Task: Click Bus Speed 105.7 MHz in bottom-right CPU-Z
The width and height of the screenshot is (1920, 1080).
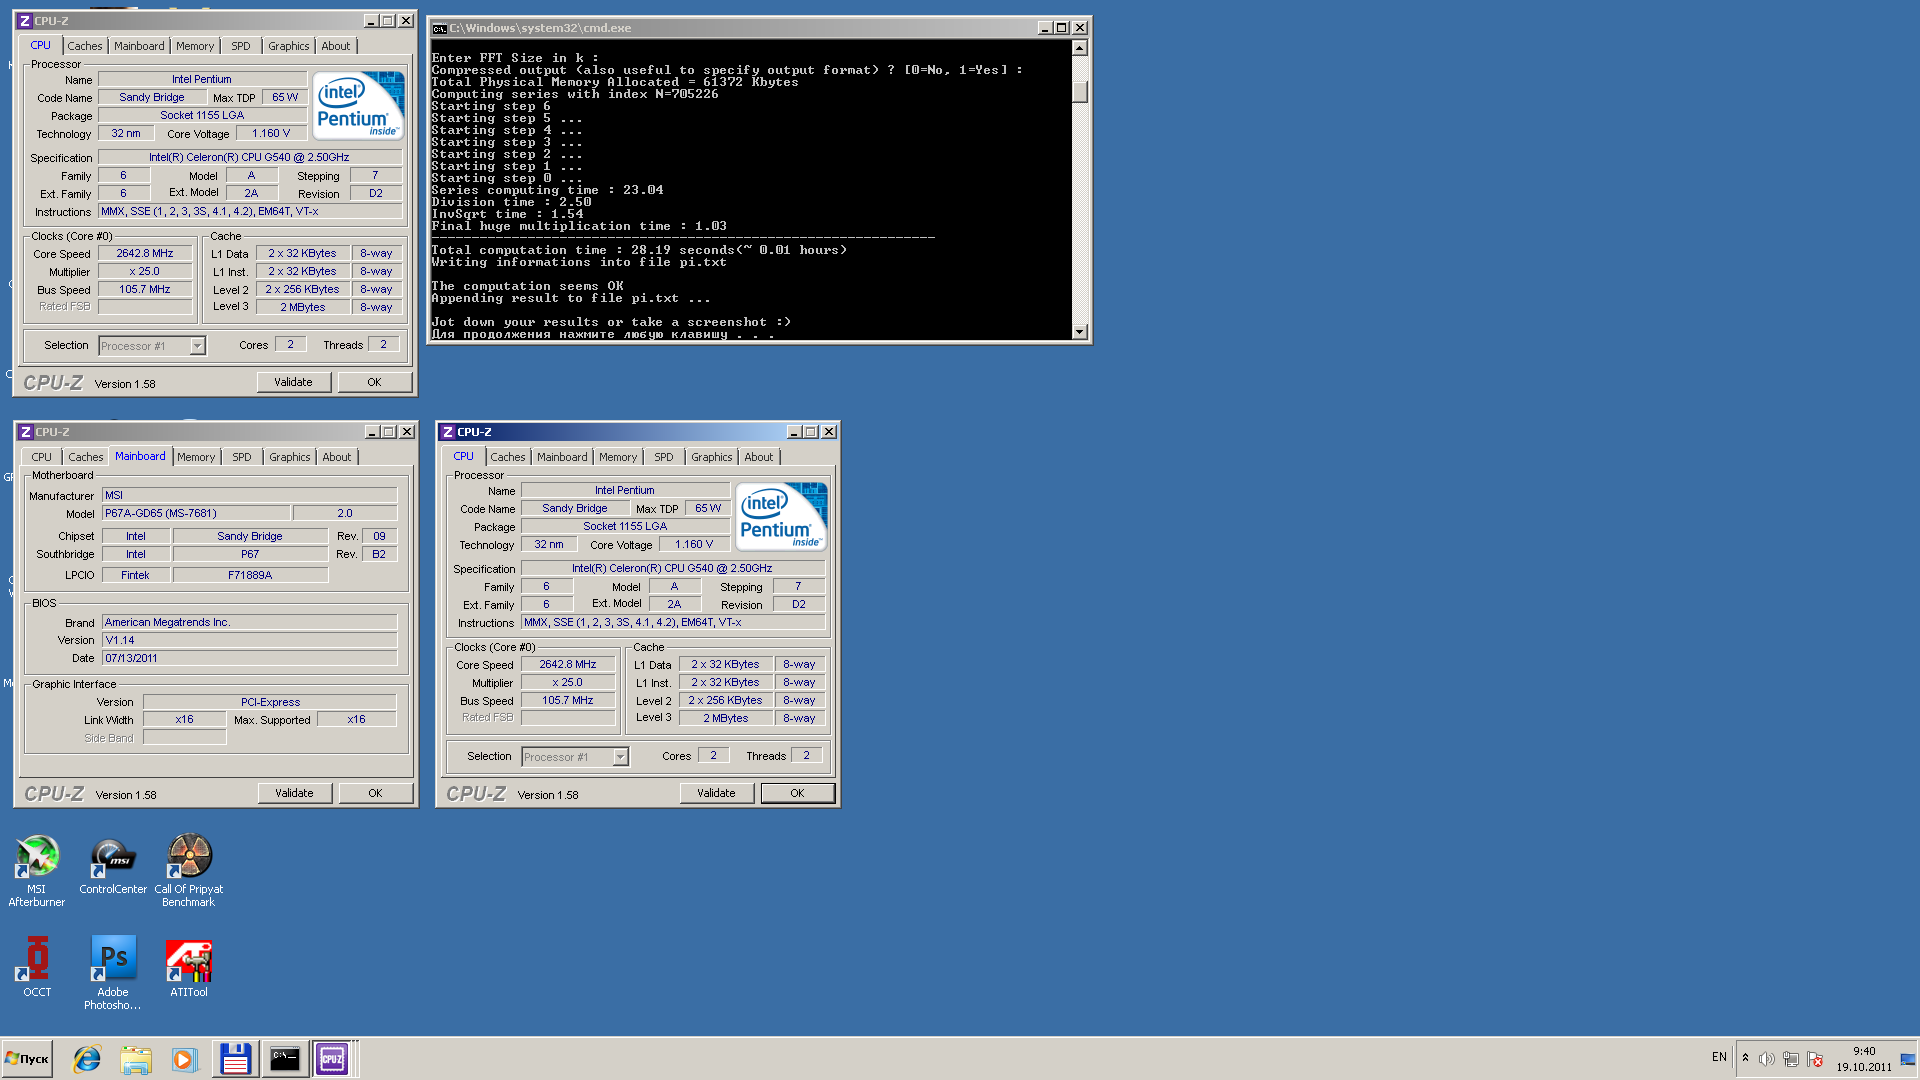Action: (x=568, y=700)
